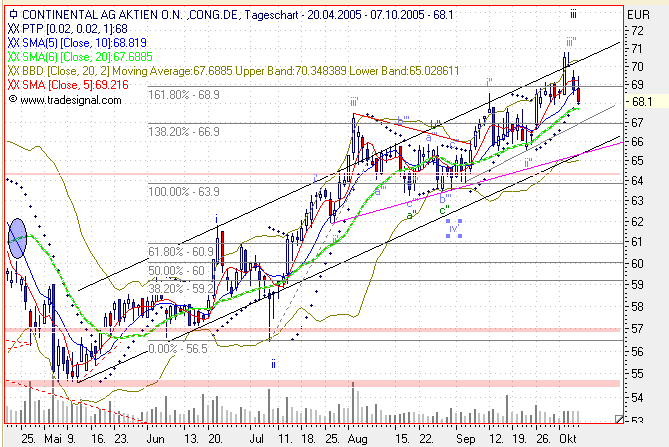
Task: Select the 100.00% - 63.9 Fibonacci label
Action: coord(184,192)
